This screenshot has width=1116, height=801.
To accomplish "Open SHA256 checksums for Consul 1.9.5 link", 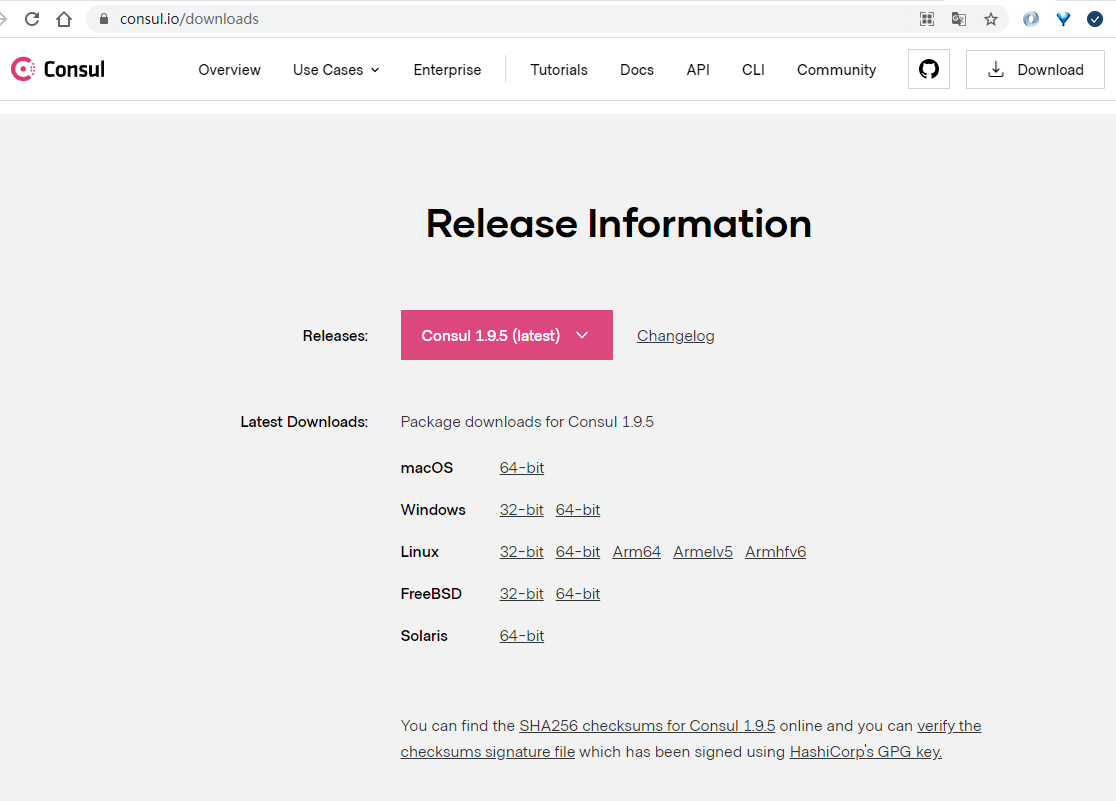I will (x=647, y=726).
